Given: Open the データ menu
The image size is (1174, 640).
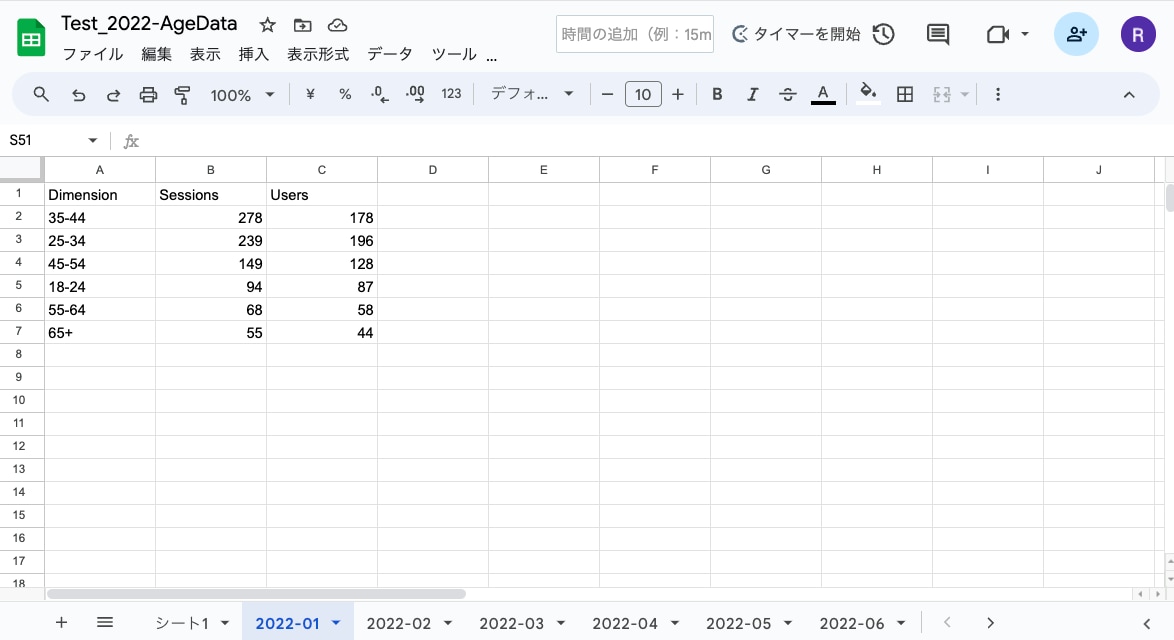Looking at the screenshot, I should tap(390, 54).
